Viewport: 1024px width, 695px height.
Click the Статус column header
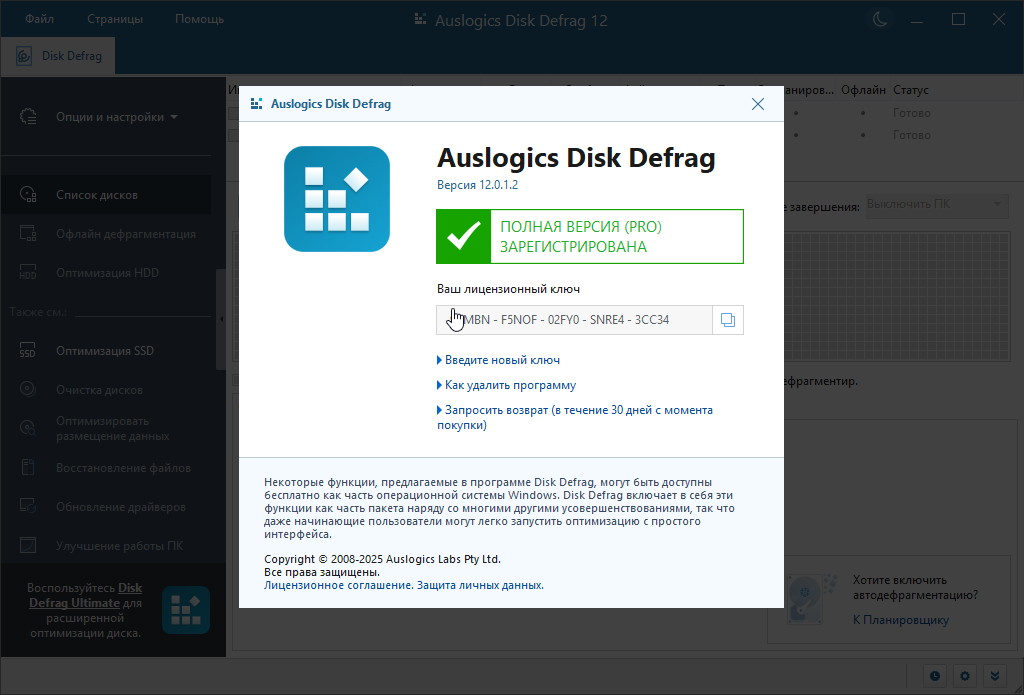click(x=910, y=90)
